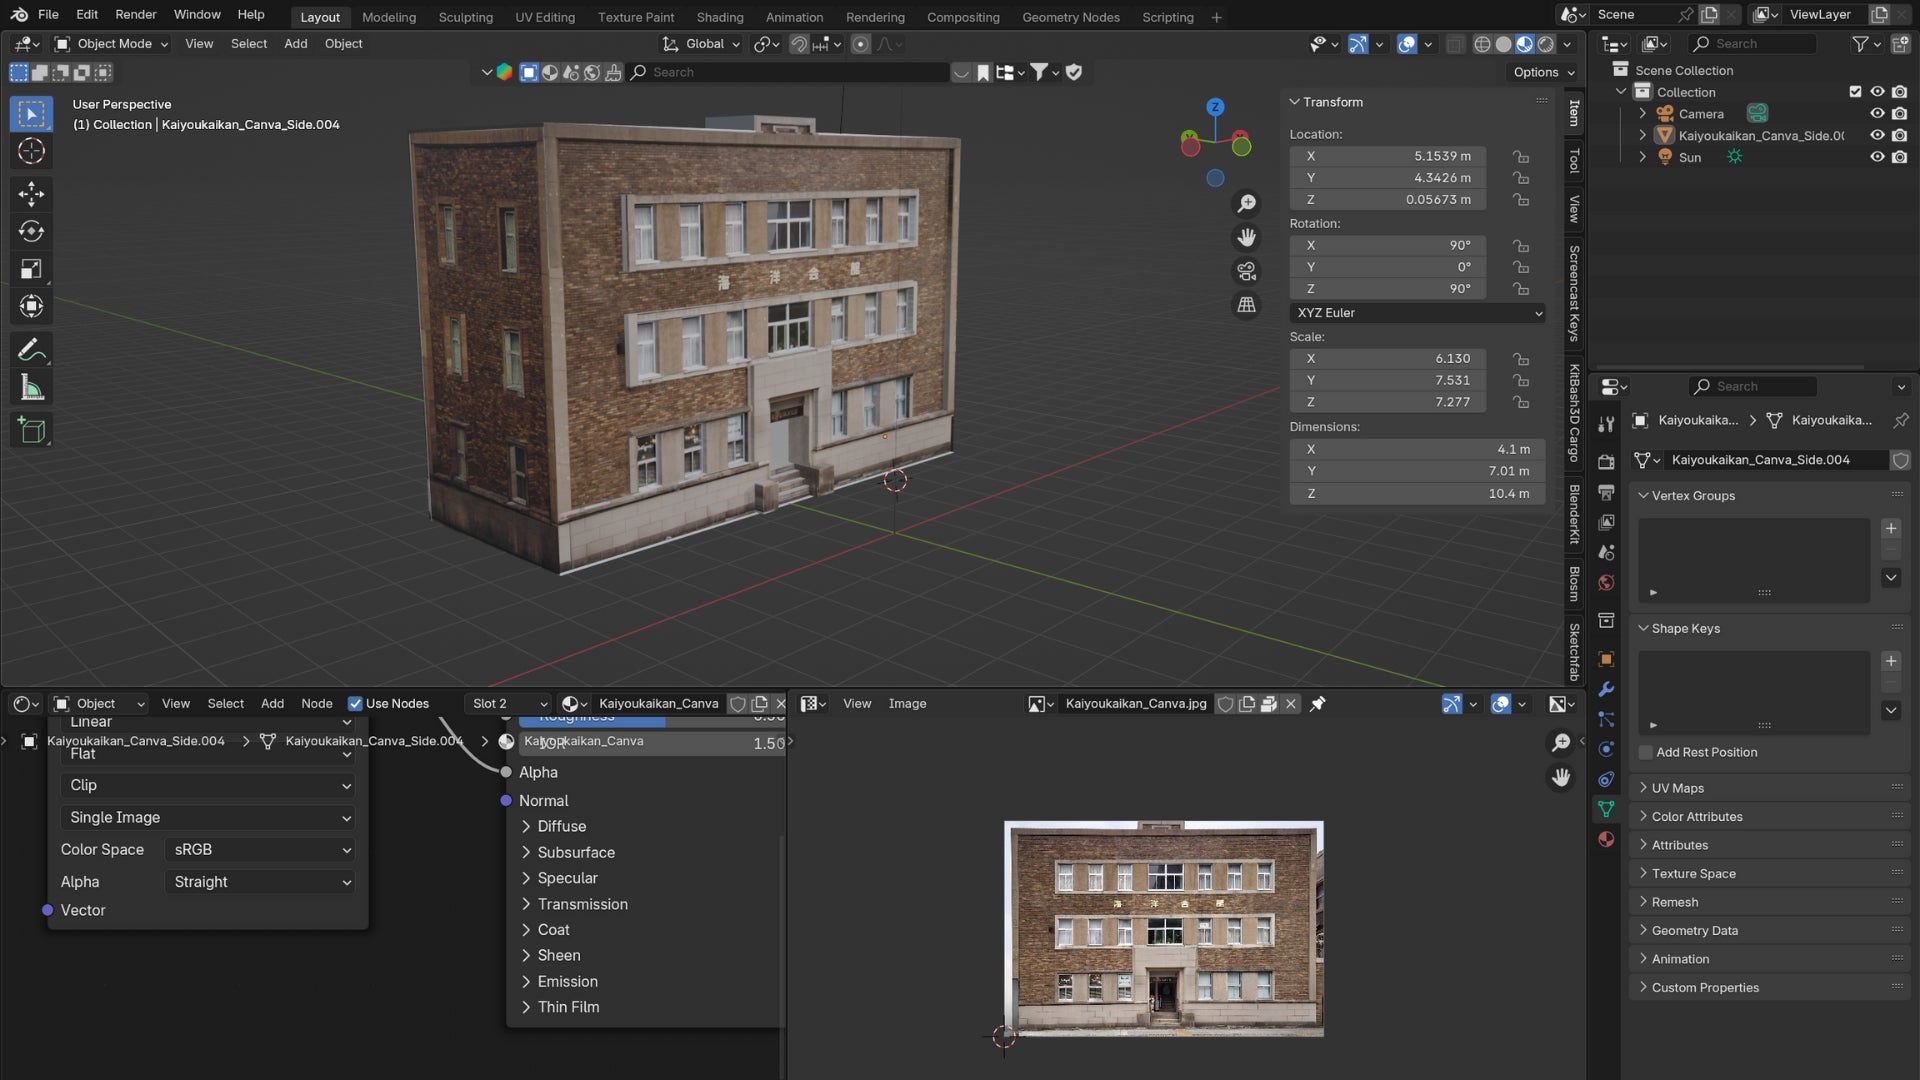Uncheck the Use Nodes checkbox
The height and width of the screenshot is (1080, 1920).
[x=355, y=704]
